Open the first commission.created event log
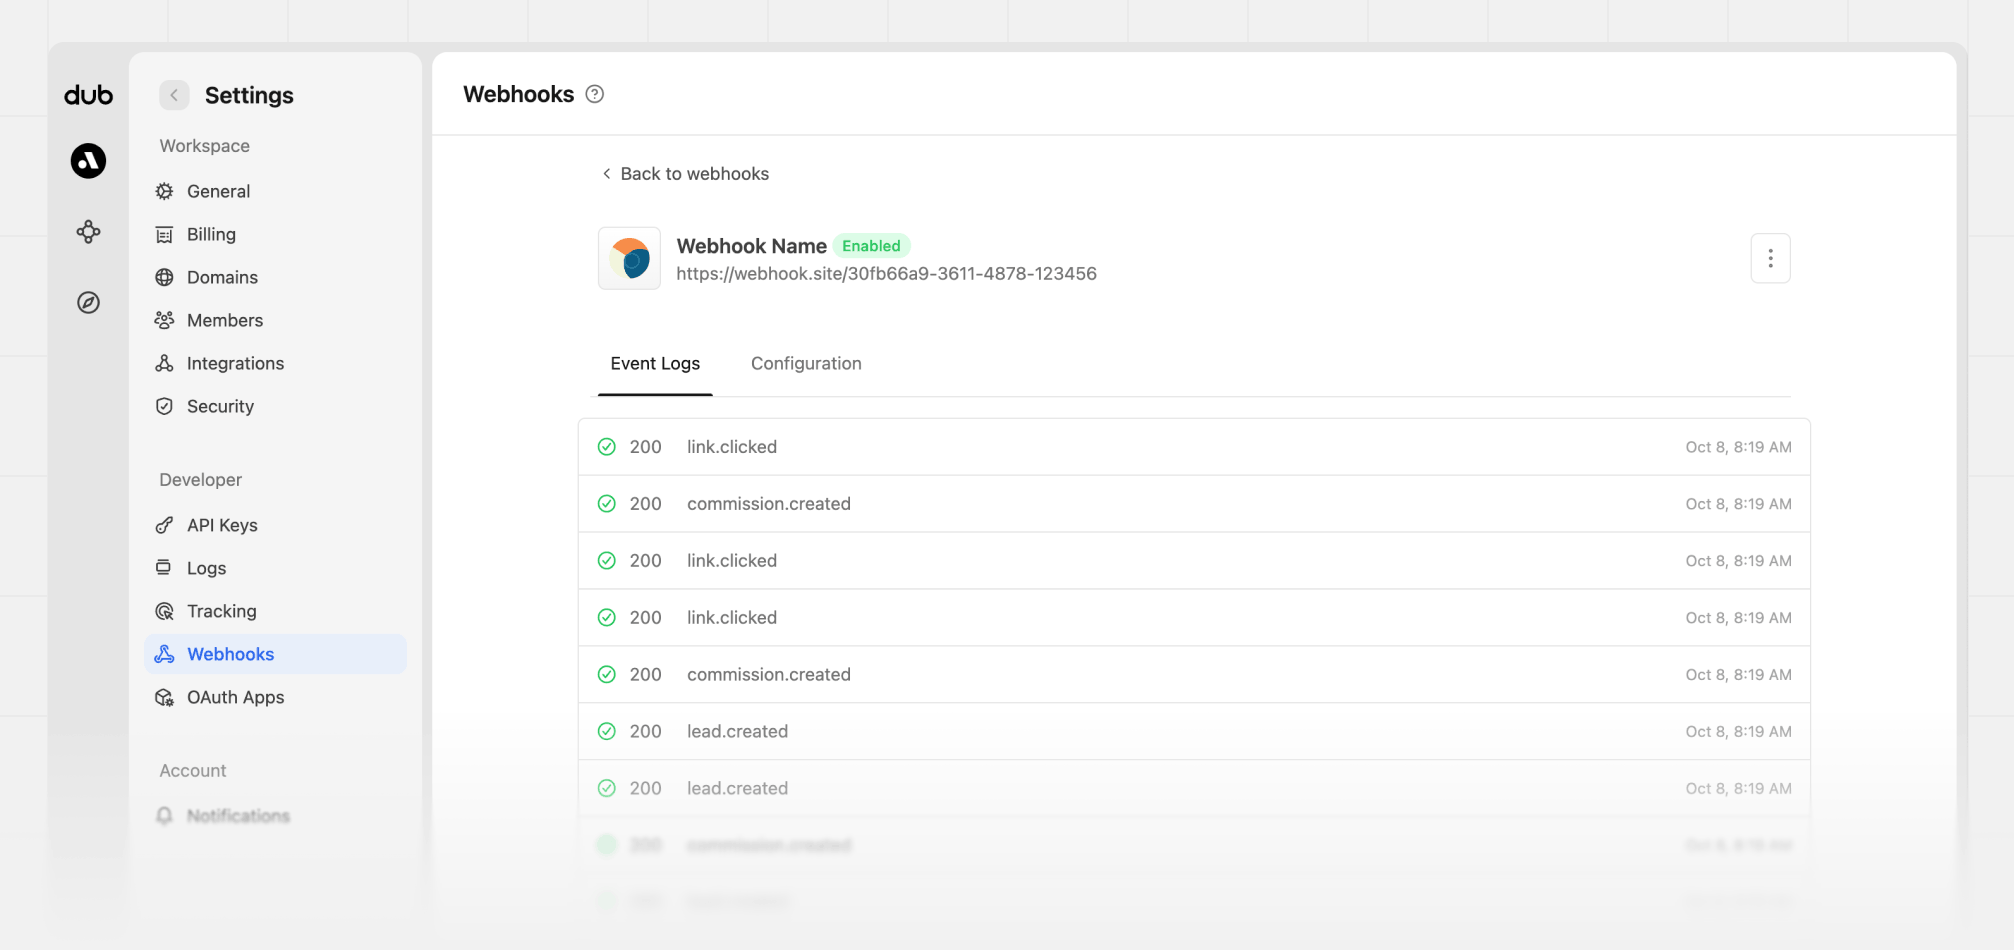 click(1194, 504)
